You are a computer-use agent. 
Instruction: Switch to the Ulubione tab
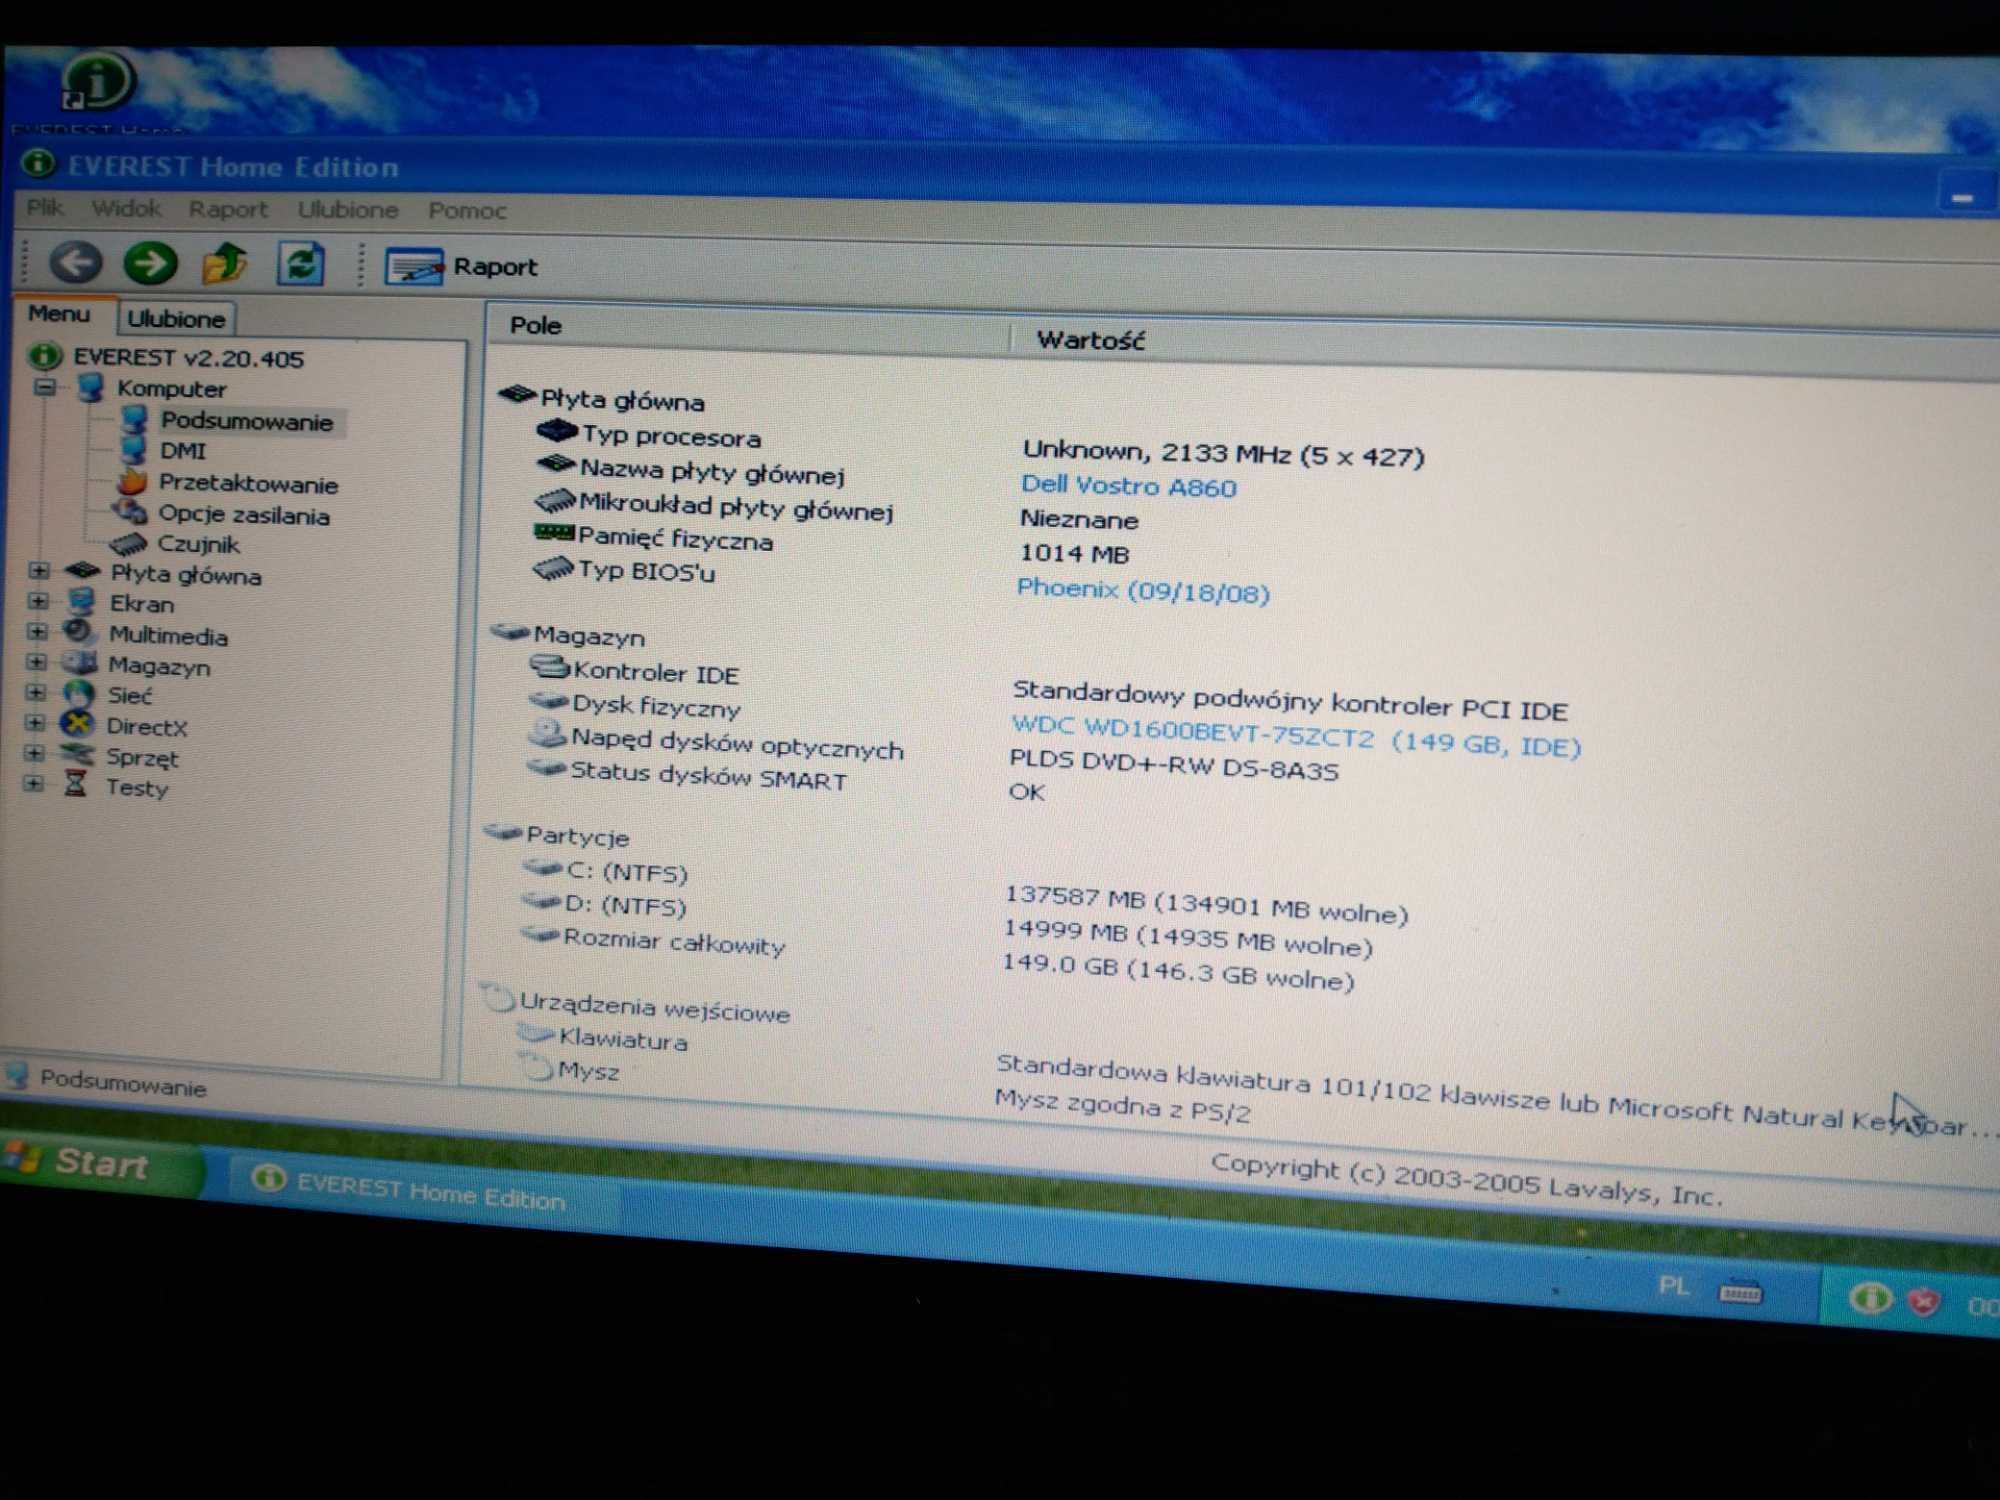click(x=176, y=319)
